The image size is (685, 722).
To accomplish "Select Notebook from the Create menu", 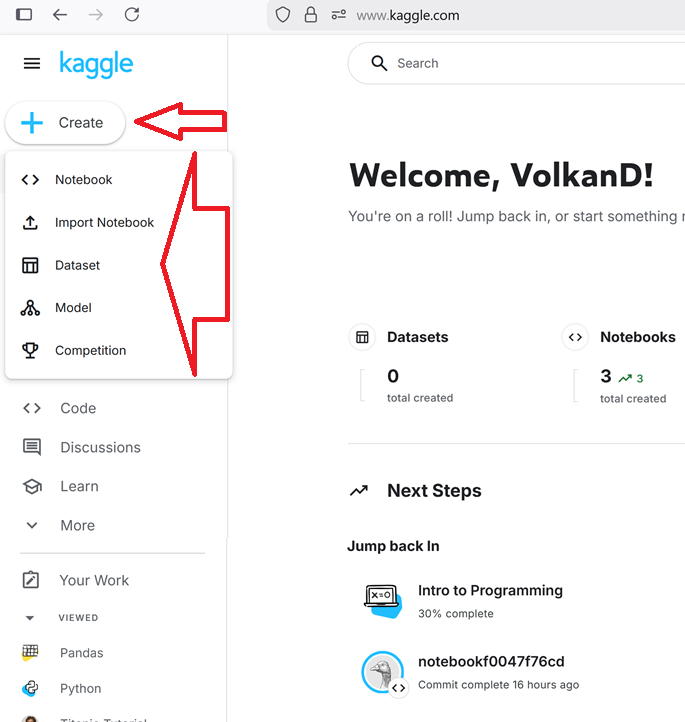I will coord(84,180).
